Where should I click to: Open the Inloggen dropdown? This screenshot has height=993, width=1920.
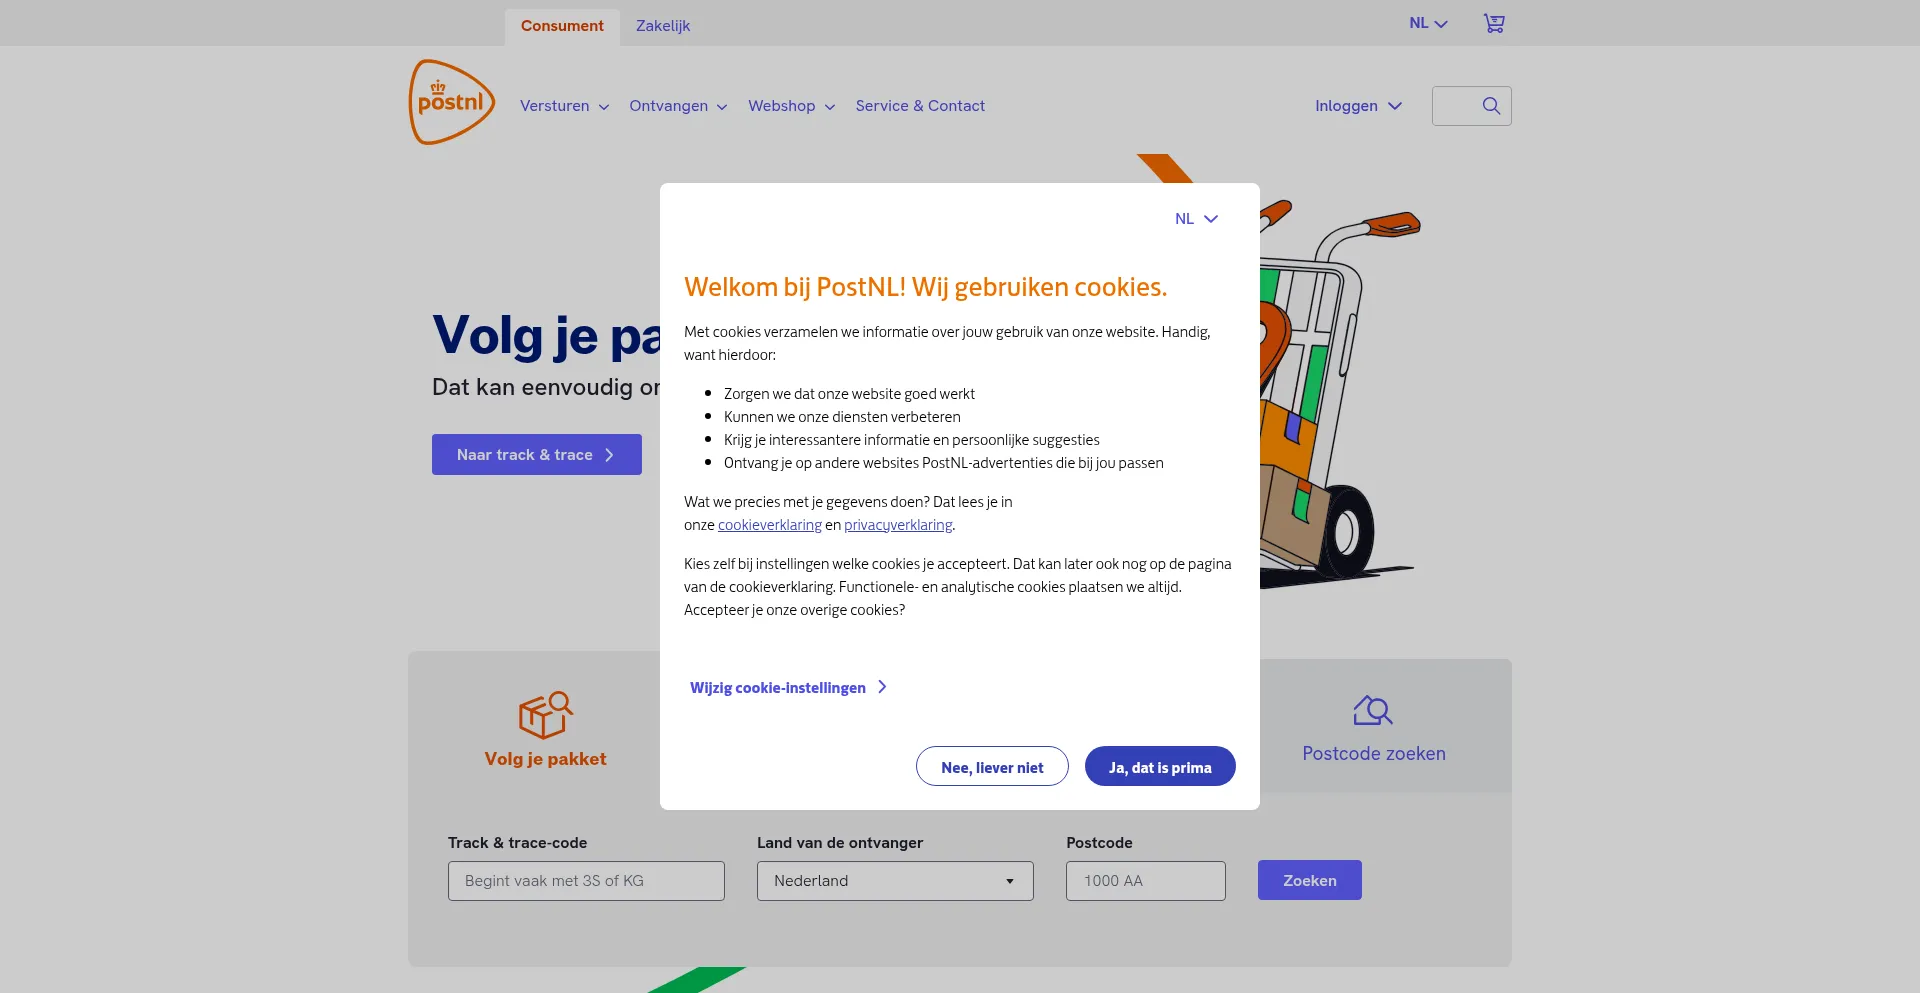point(1357,106)
